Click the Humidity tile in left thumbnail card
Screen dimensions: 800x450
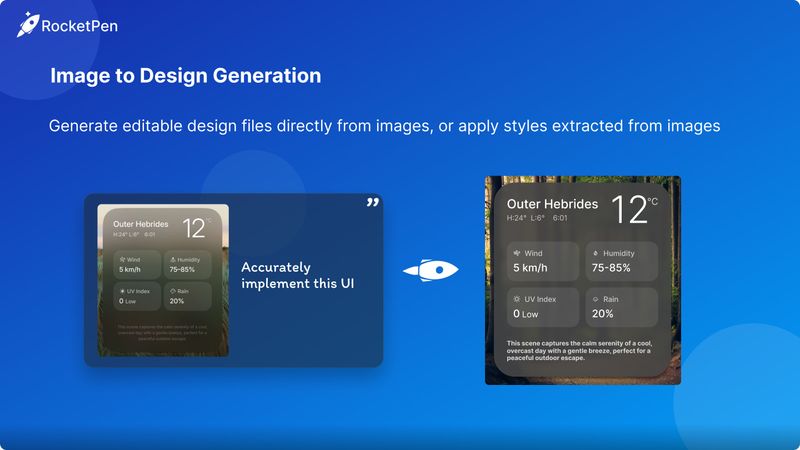[x=187, y=264]
